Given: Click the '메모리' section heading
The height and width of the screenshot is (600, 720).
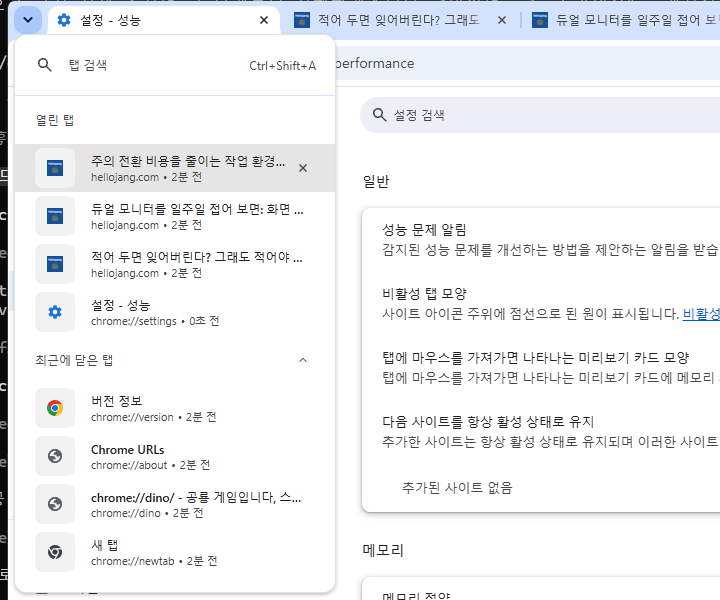Looking at the screenshot, I should tap(383, 550).
